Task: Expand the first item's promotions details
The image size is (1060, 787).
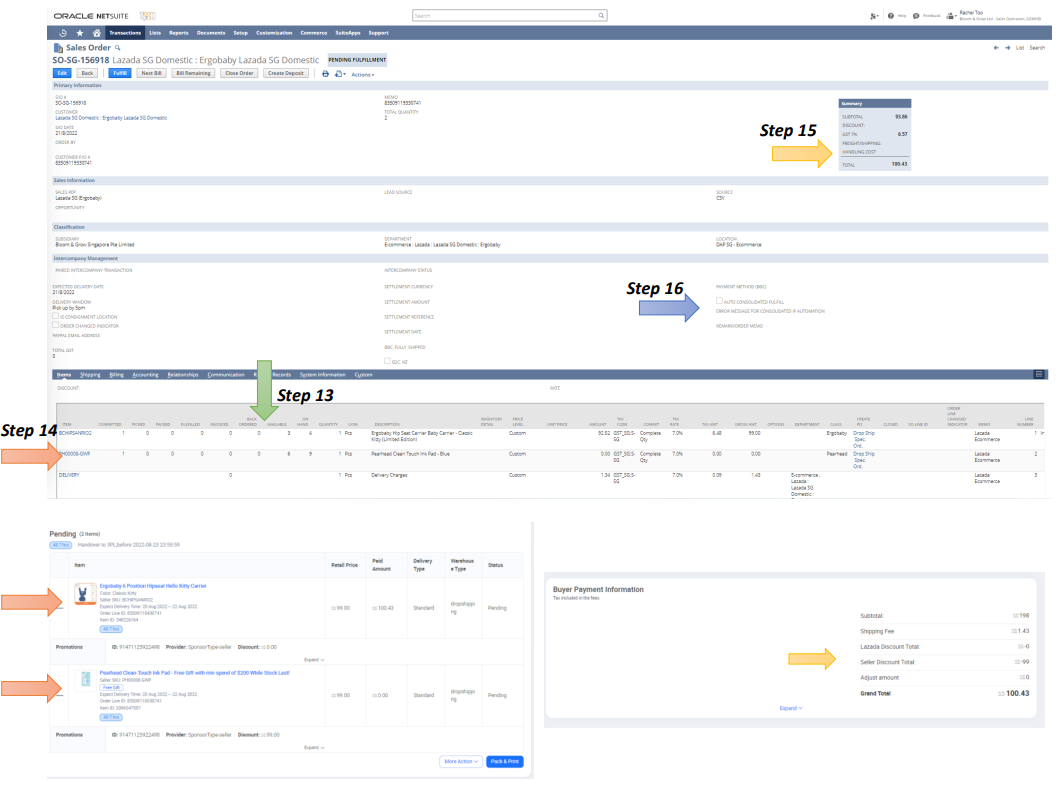Action: (314, 660)
